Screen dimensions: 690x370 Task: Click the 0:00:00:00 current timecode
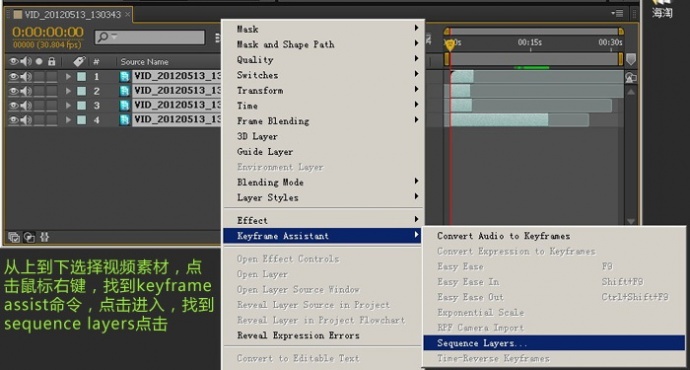[48, 32]
